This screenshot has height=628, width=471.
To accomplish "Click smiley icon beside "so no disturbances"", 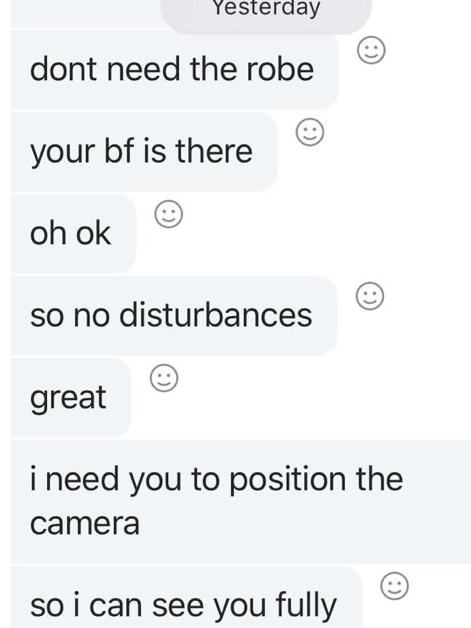I will click(x=370, y=296).
